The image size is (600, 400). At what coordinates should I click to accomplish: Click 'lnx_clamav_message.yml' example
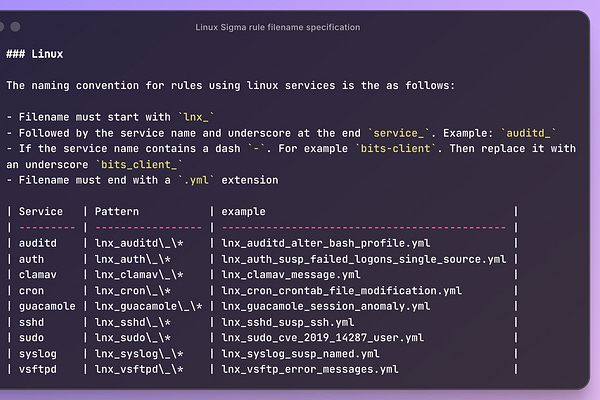click(291, 275)
